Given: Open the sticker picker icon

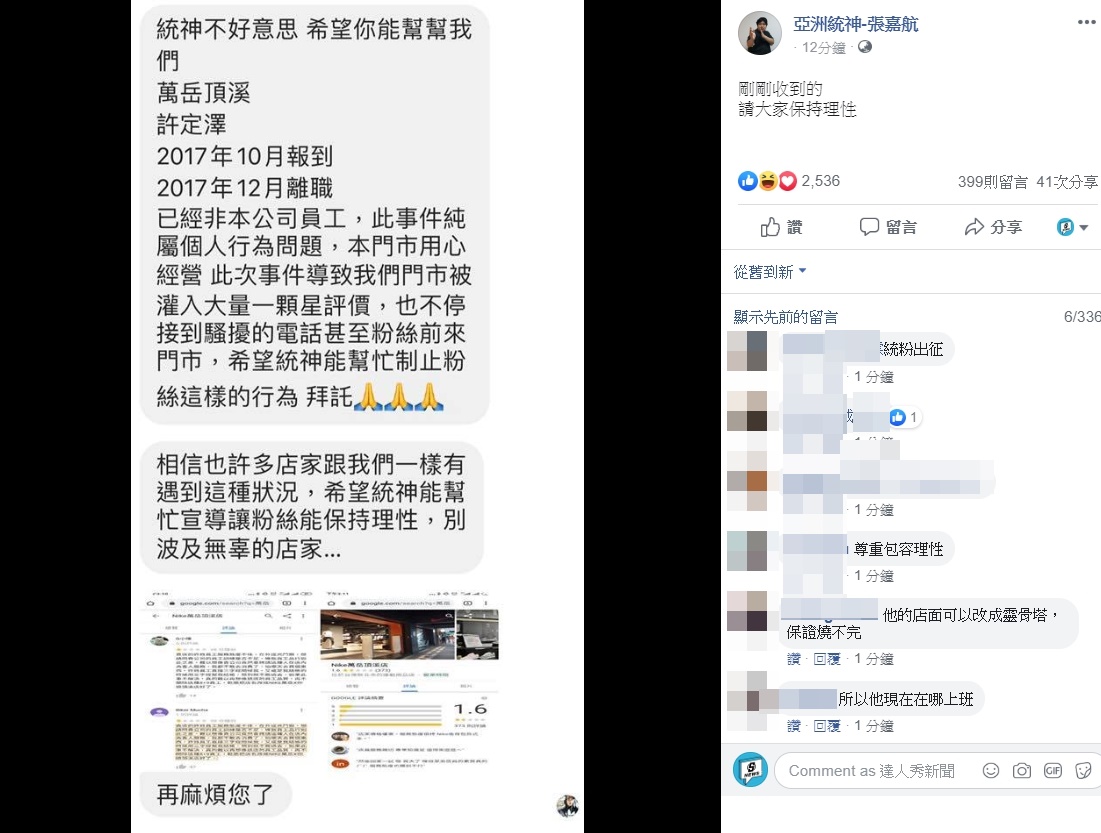Looking at the screenshot, I should 1083,770.
